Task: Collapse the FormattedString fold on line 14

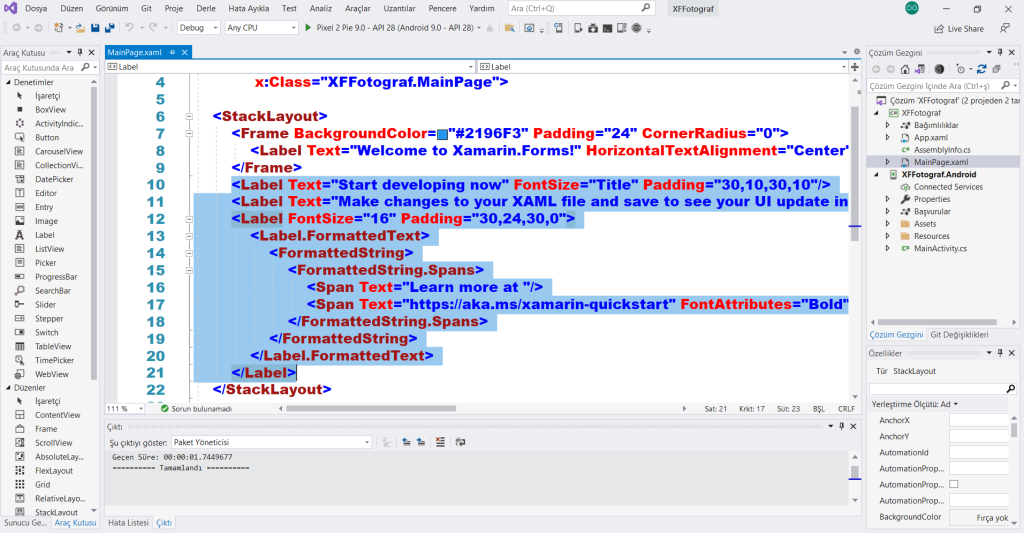Action: point(190,253)
